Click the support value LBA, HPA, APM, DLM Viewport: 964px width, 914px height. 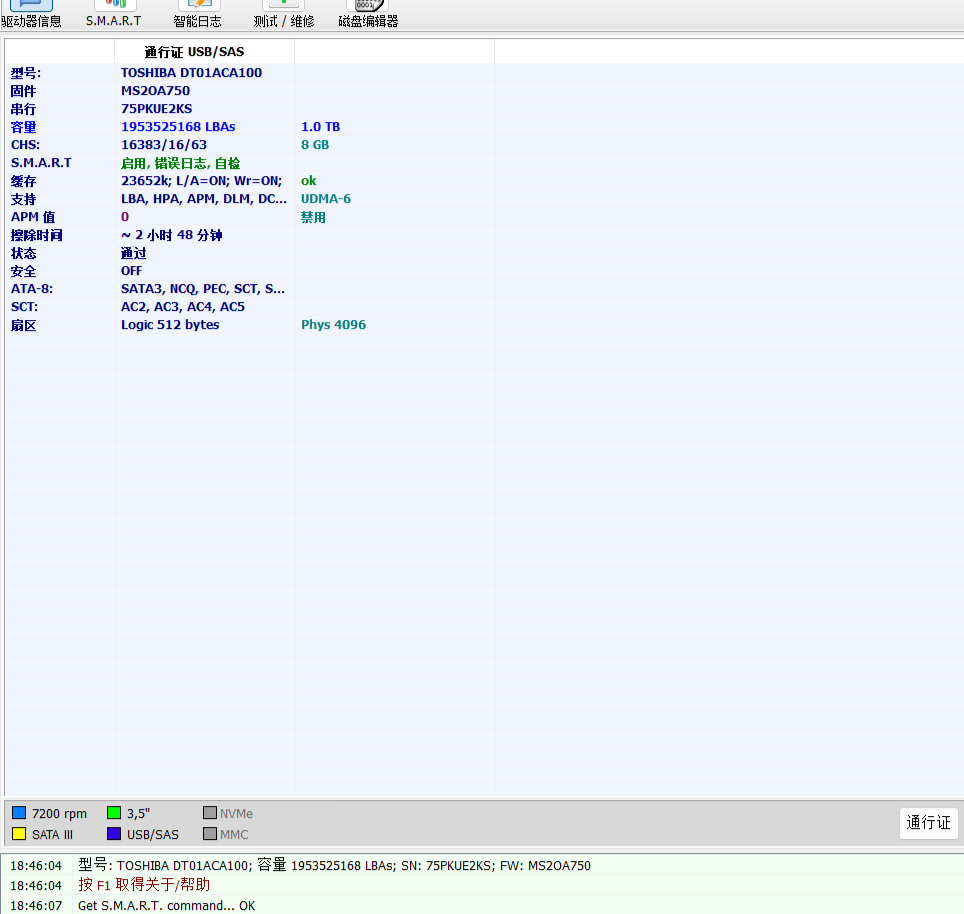click(x=203, y=199)
